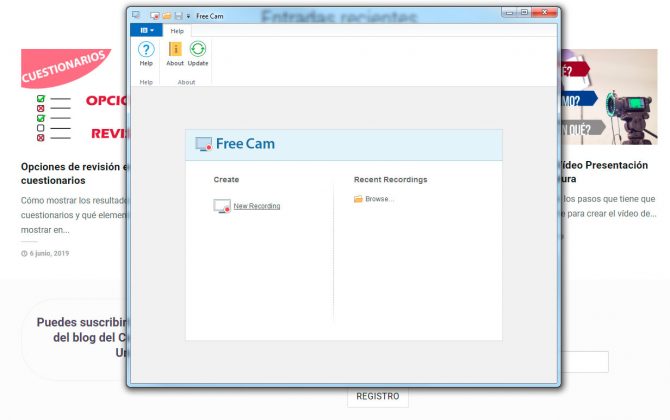The height and width of the screenshot is (420, 670).
Task: Open the Cuestionarios post thumbnail in the browser
Action: [x=74, y=97]
